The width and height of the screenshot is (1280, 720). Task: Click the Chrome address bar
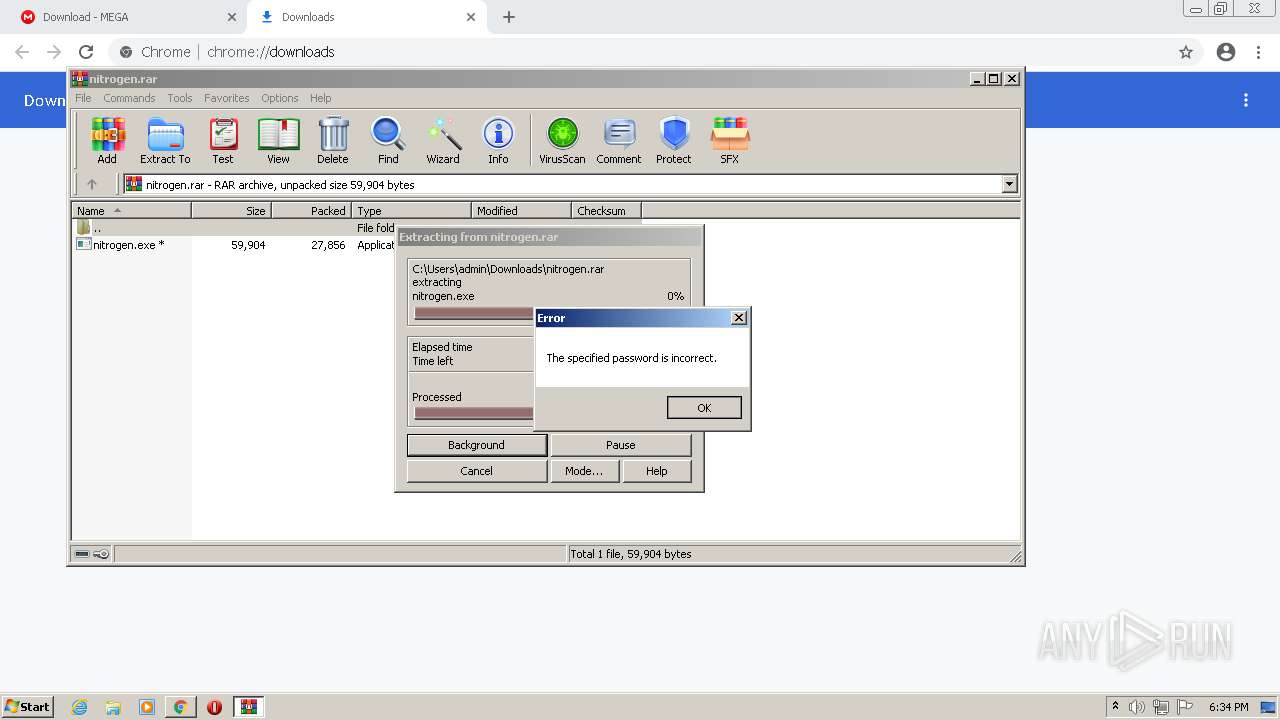(x=640, y=52)
